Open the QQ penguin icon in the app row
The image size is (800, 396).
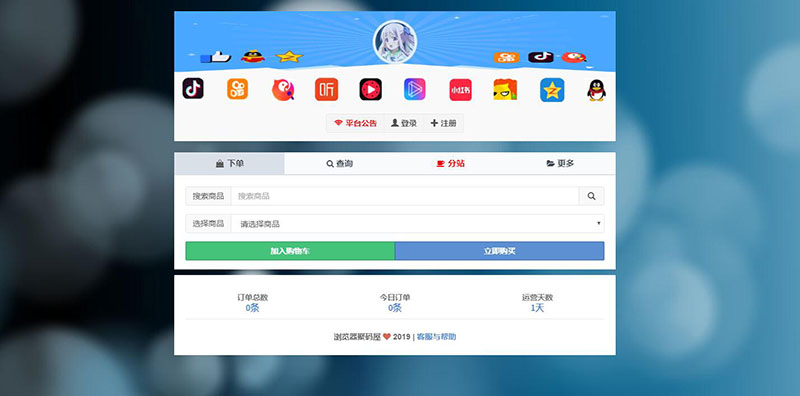pos(596,90)
